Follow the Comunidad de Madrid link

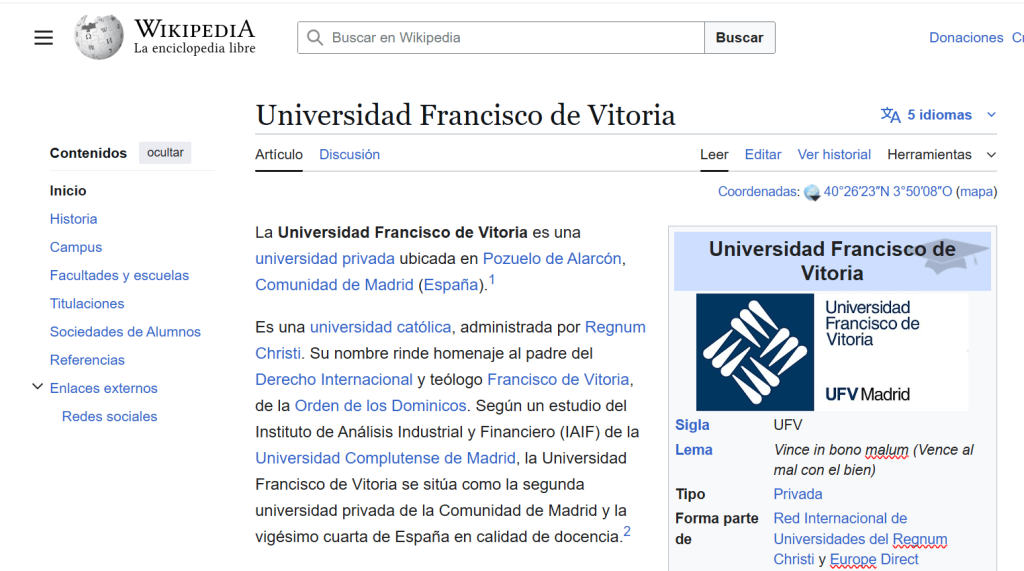click(334, 285)
